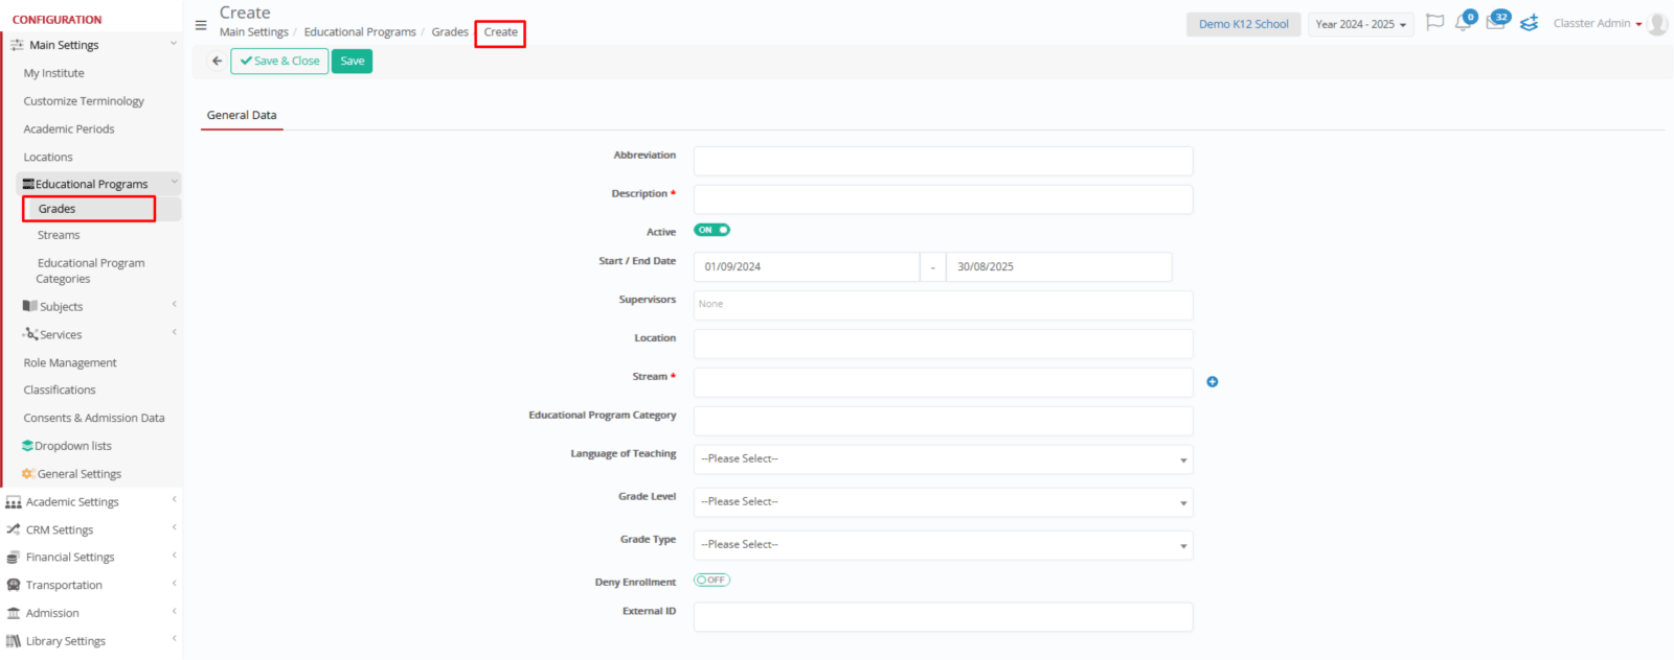Image resolution: width=1674 pixels, height=660 pixels.
Task: Toggle the hamburger menu icon
Action: click(x=201, y=25)
